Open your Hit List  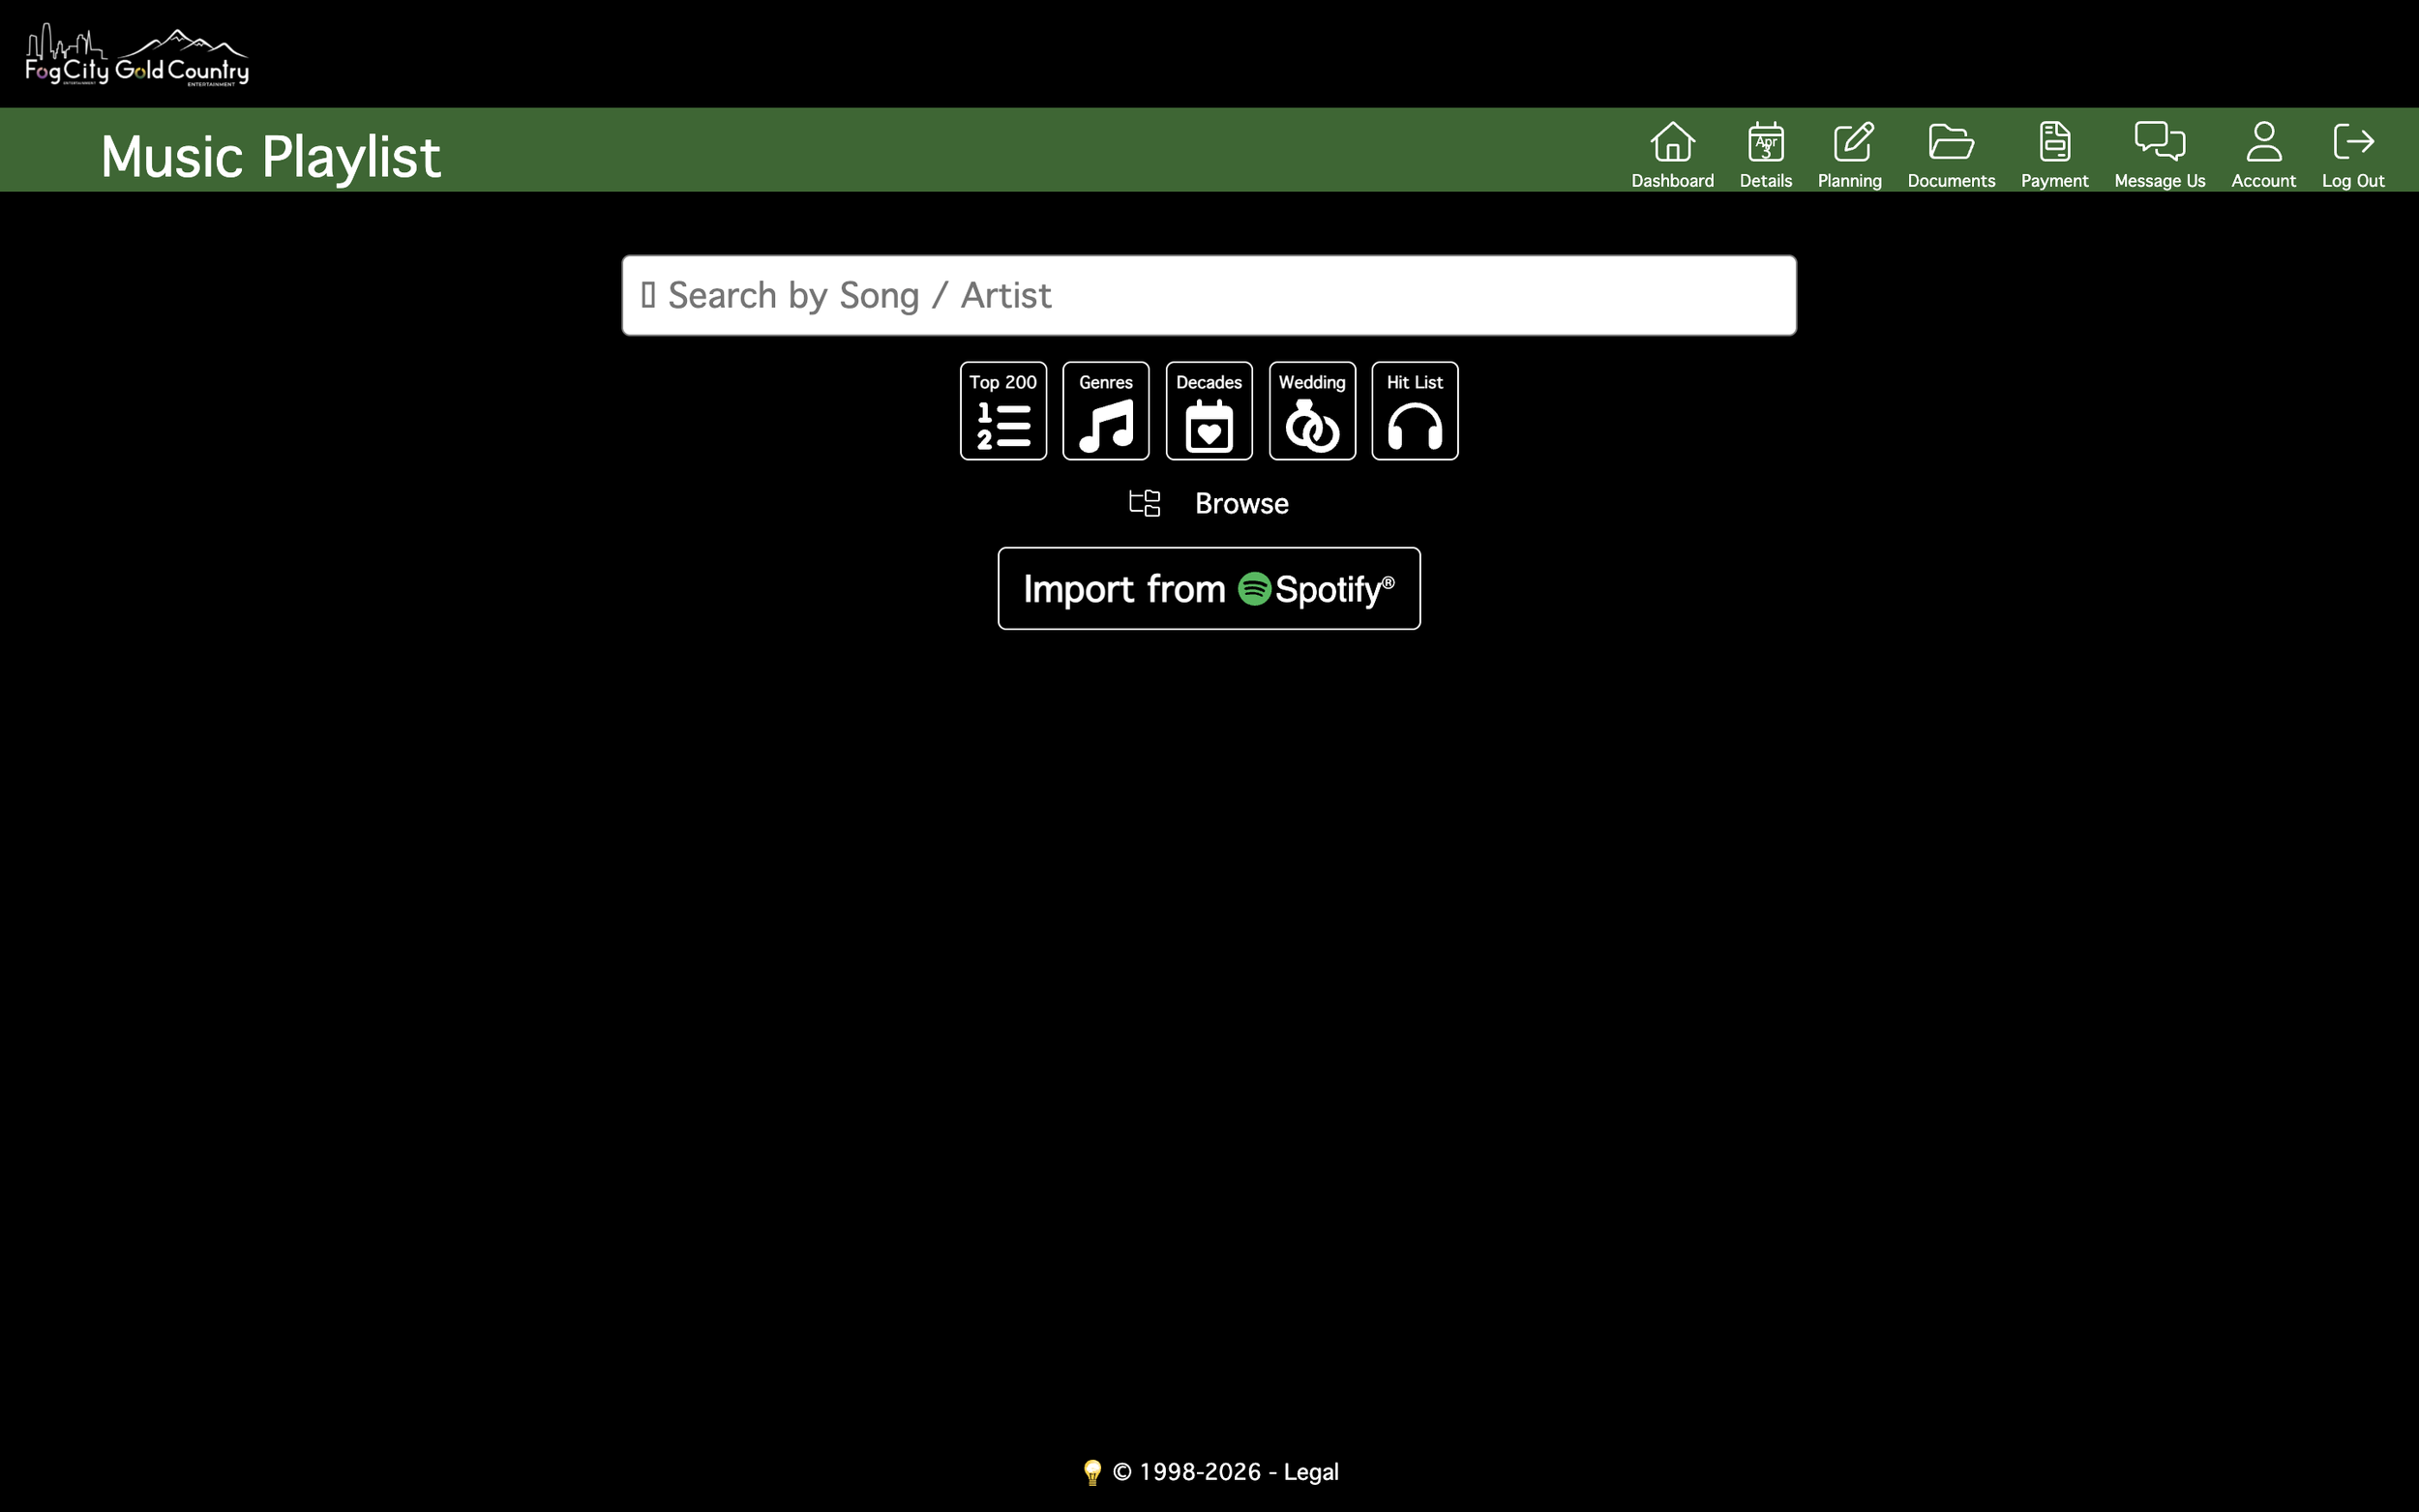(1414, 410)
